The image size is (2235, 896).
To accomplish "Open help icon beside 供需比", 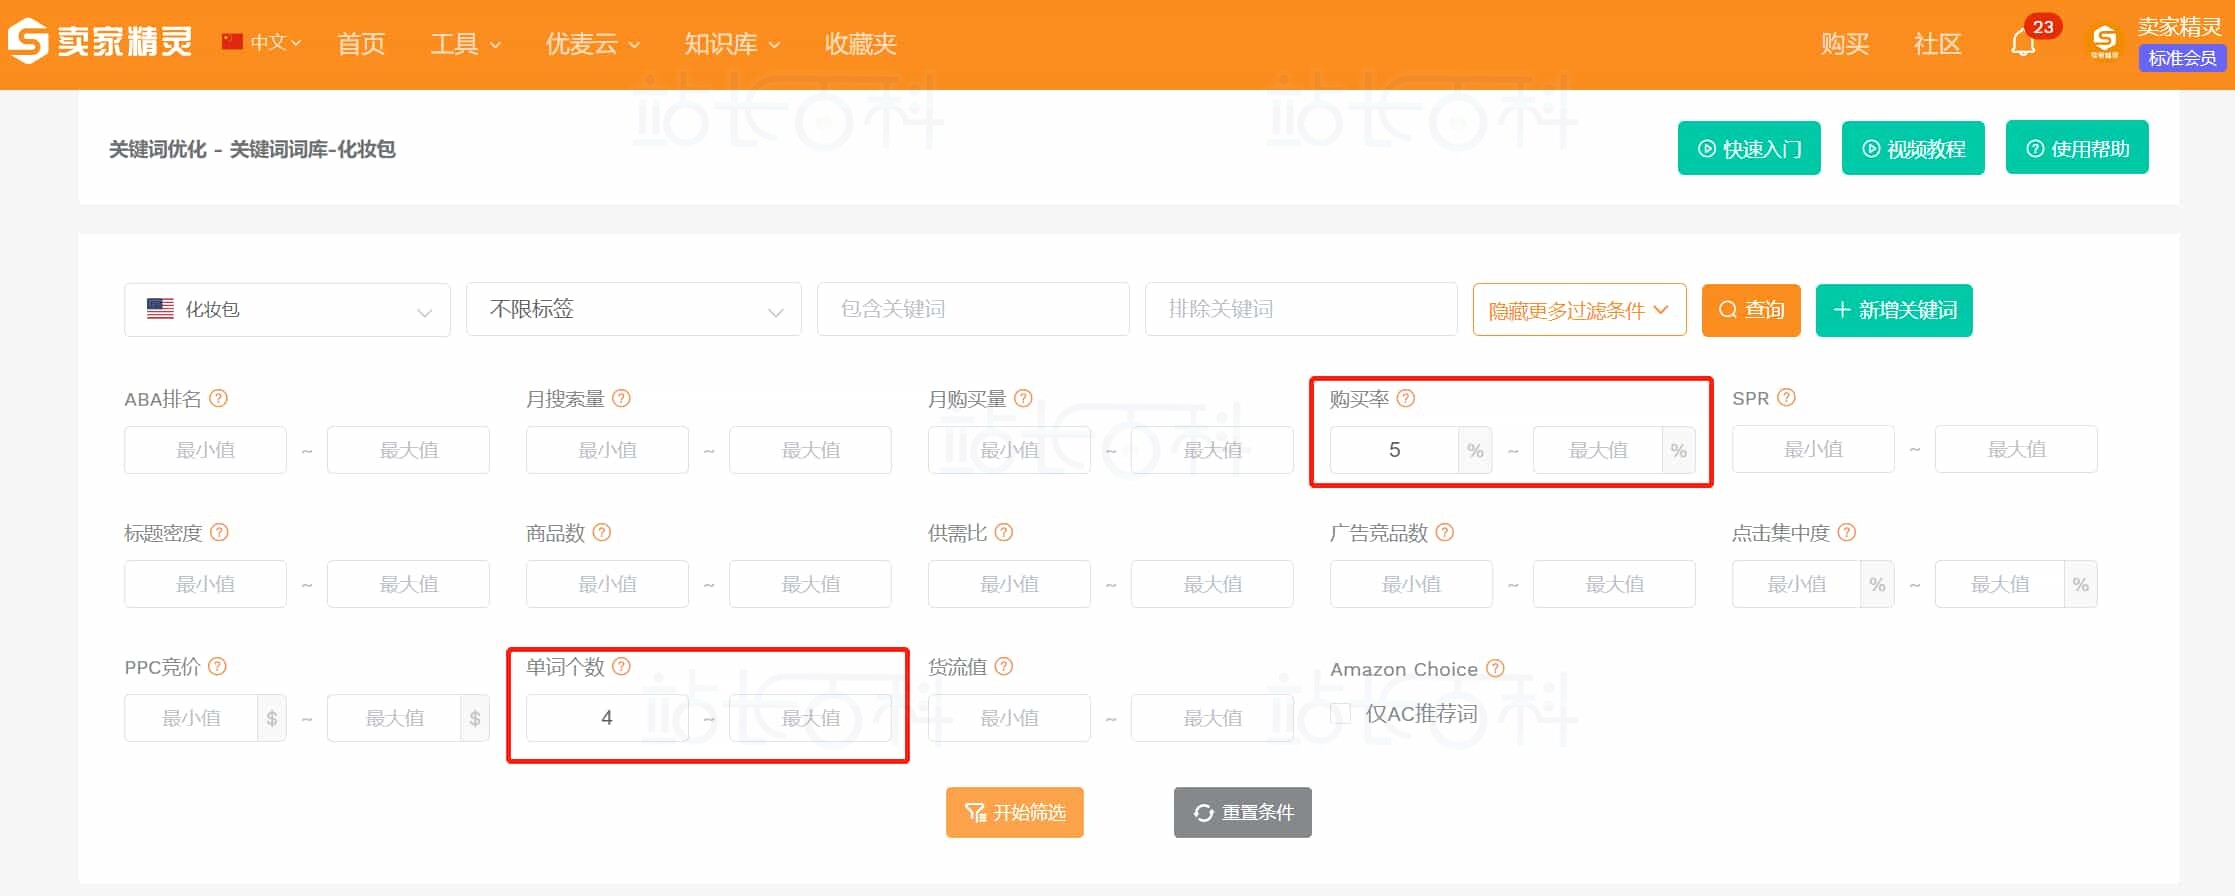I will (1003, 532).
